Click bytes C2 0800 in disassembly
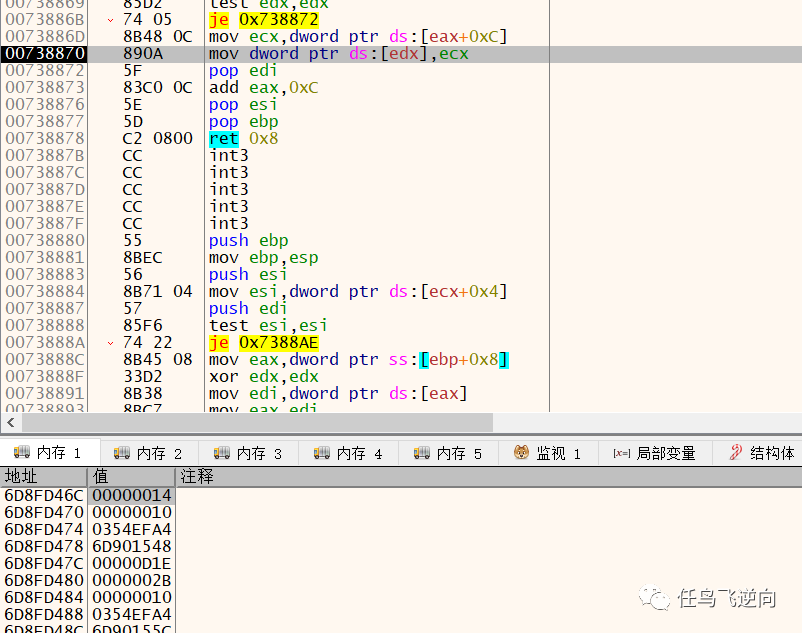The image size is (802, 633). pos(158,139)
